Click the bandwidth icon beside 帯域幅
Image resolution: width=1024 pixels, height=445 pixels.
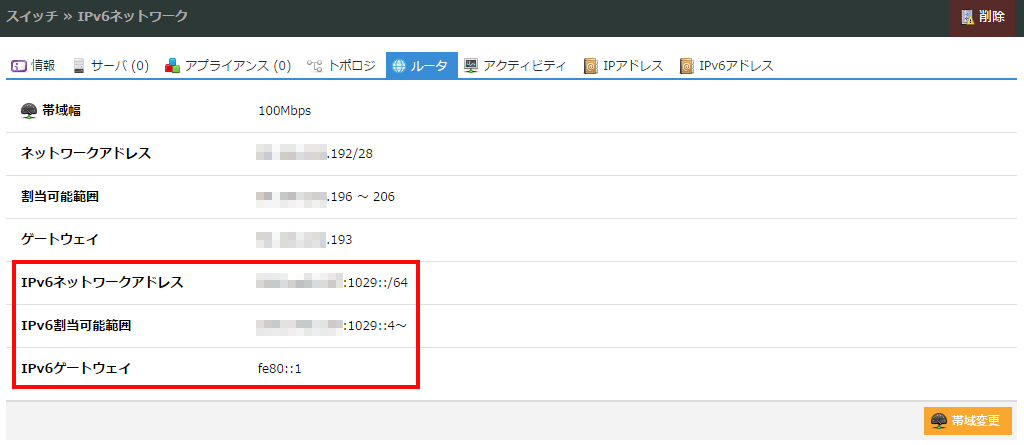29,110
